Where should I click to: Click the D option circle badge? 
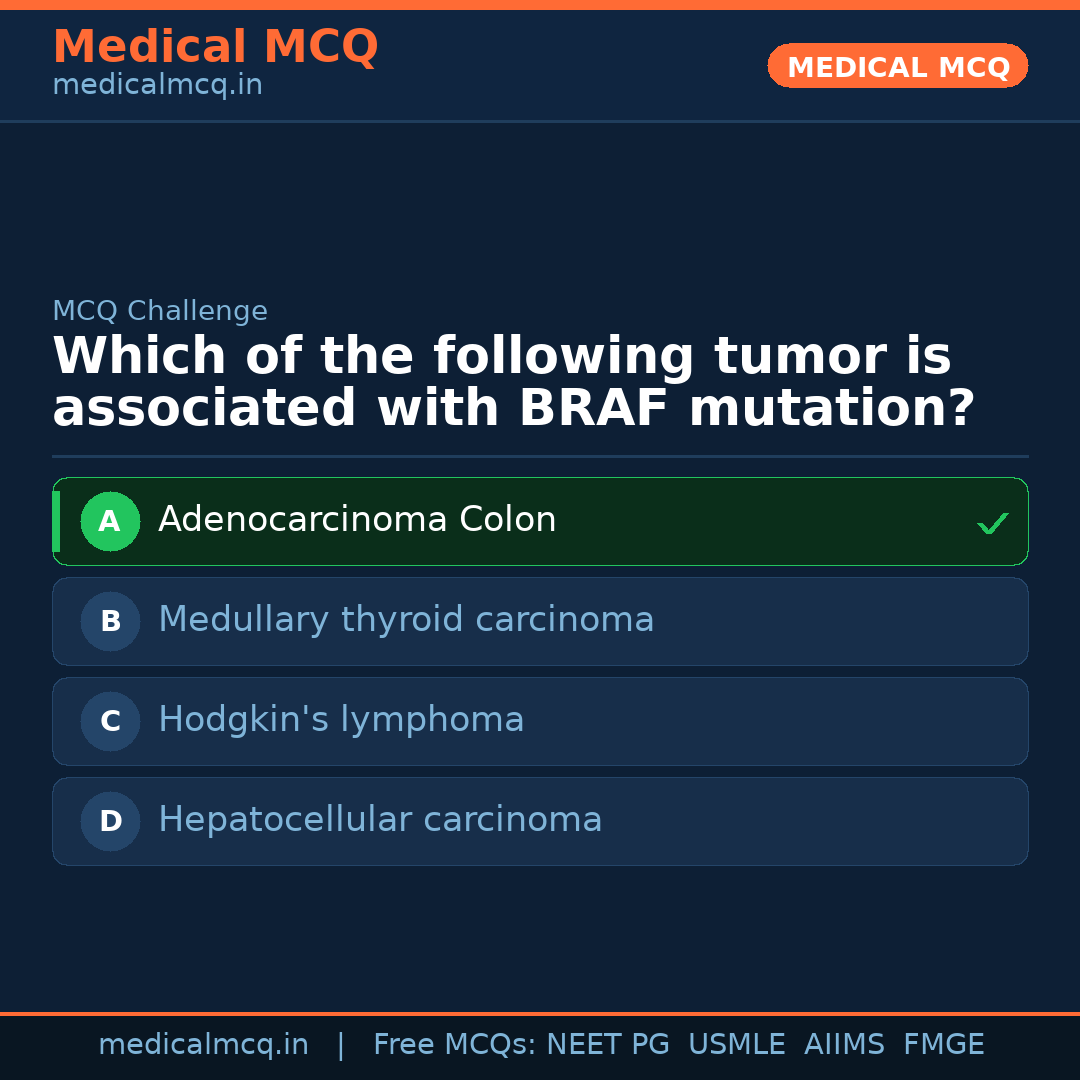click(x=110, y=821)
